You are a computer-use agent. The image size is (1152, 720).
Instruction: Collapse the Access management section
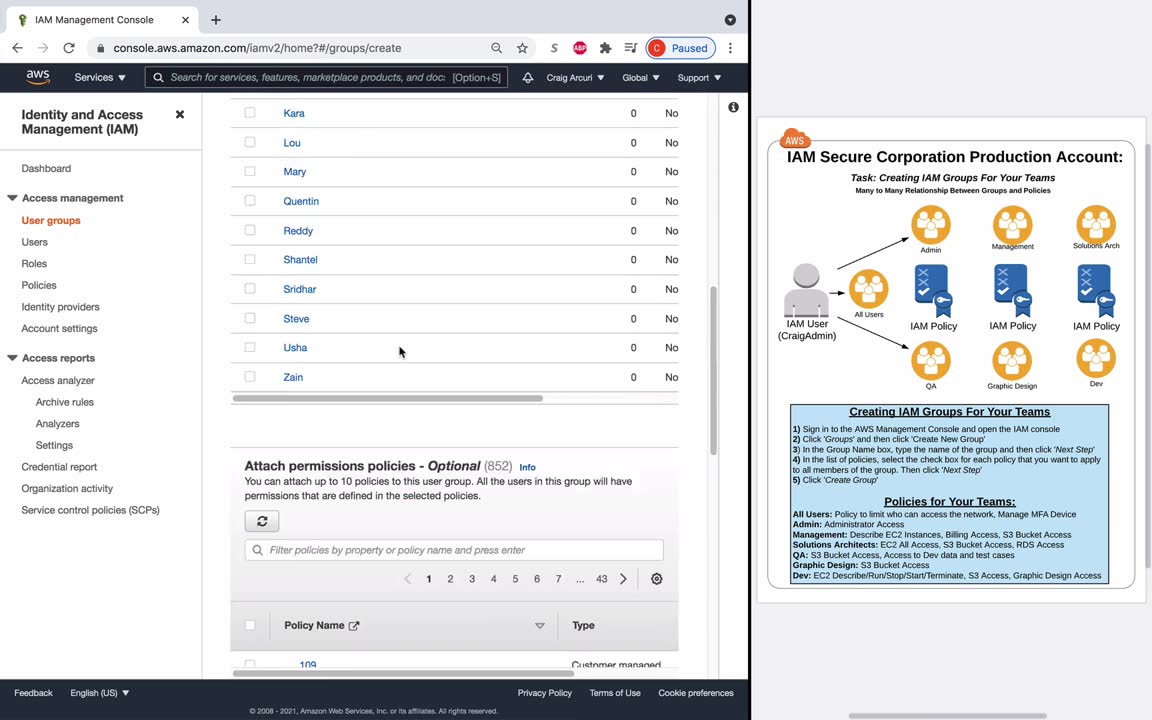(x=12, y=198)
